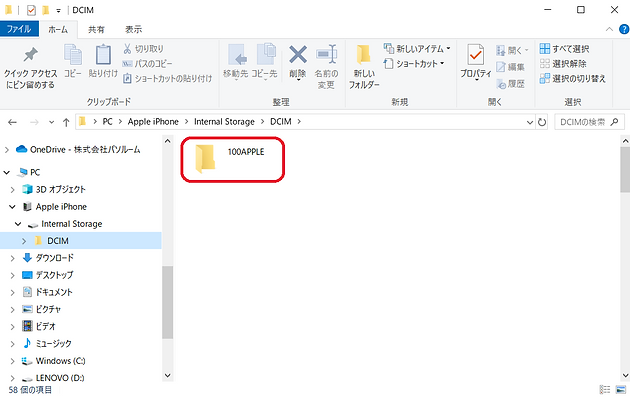630x397 pixels.
Task: Switch to 表示 (View) ribbon tab
Action: [133, 29]
